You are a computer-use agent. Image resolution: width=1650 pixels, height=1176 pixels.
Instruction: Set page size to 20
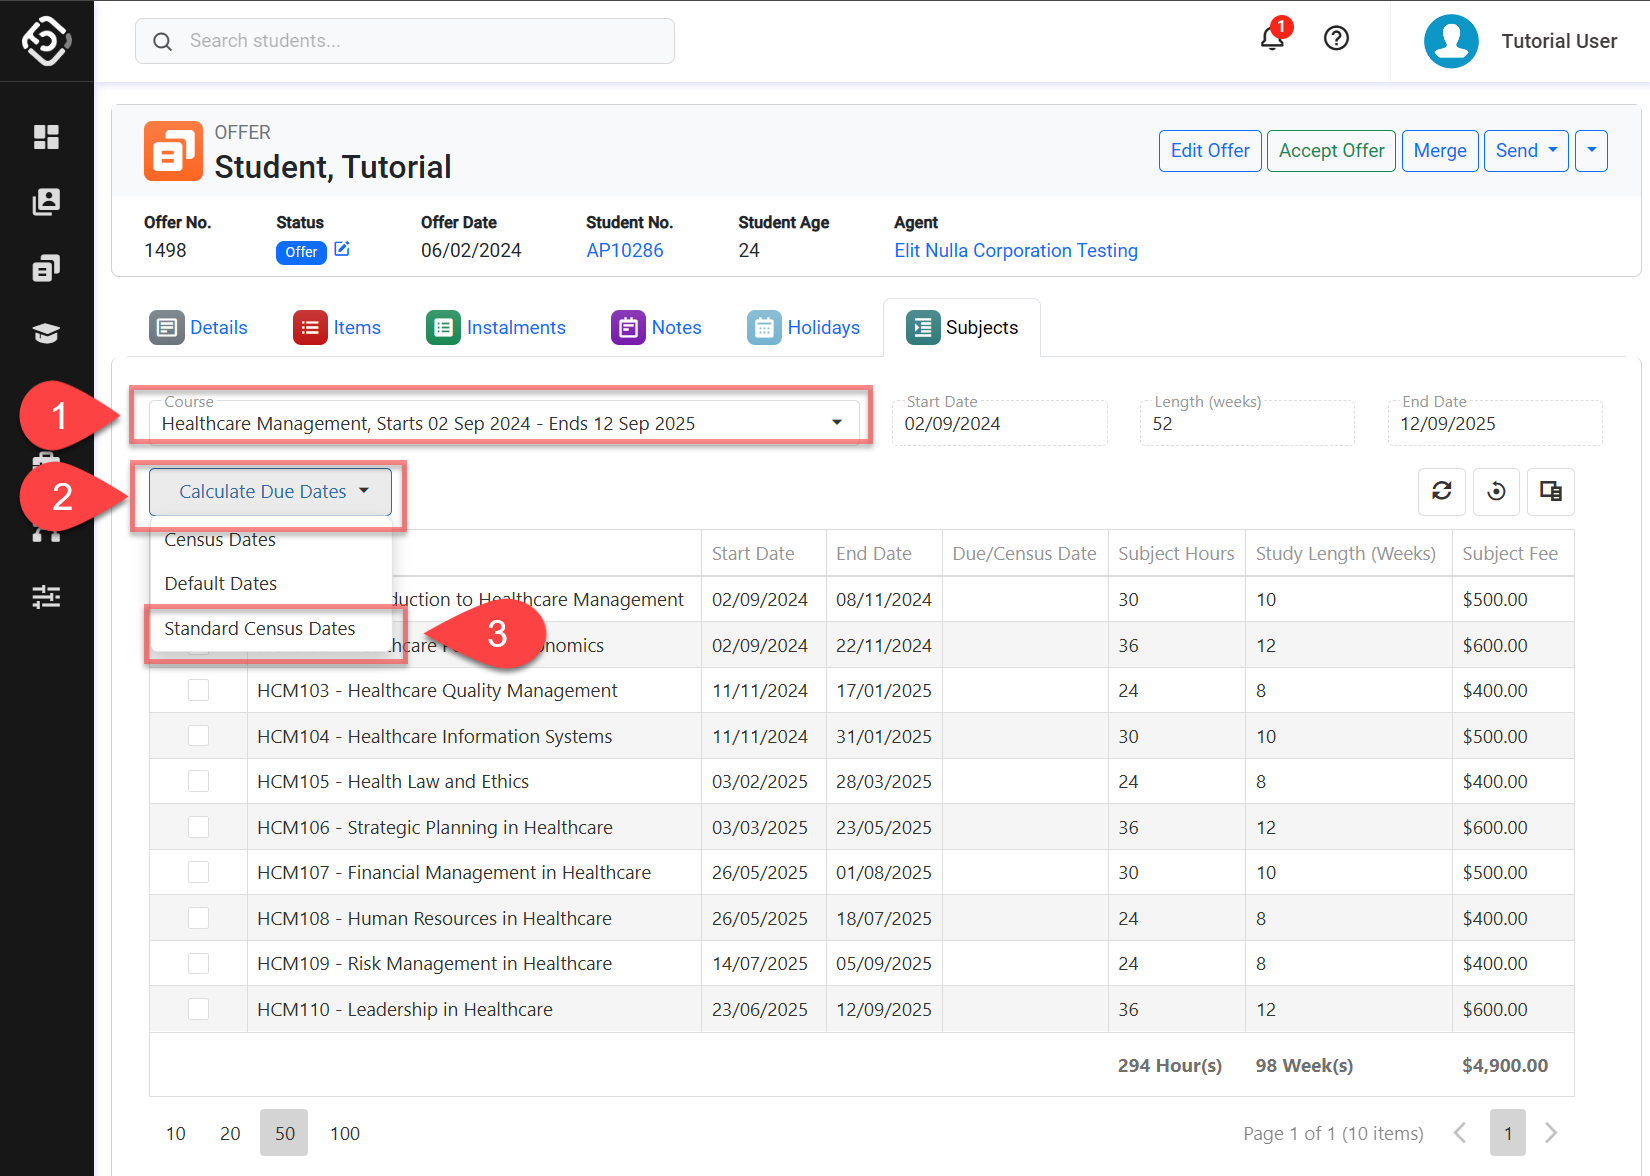[x=230, y=1133]
